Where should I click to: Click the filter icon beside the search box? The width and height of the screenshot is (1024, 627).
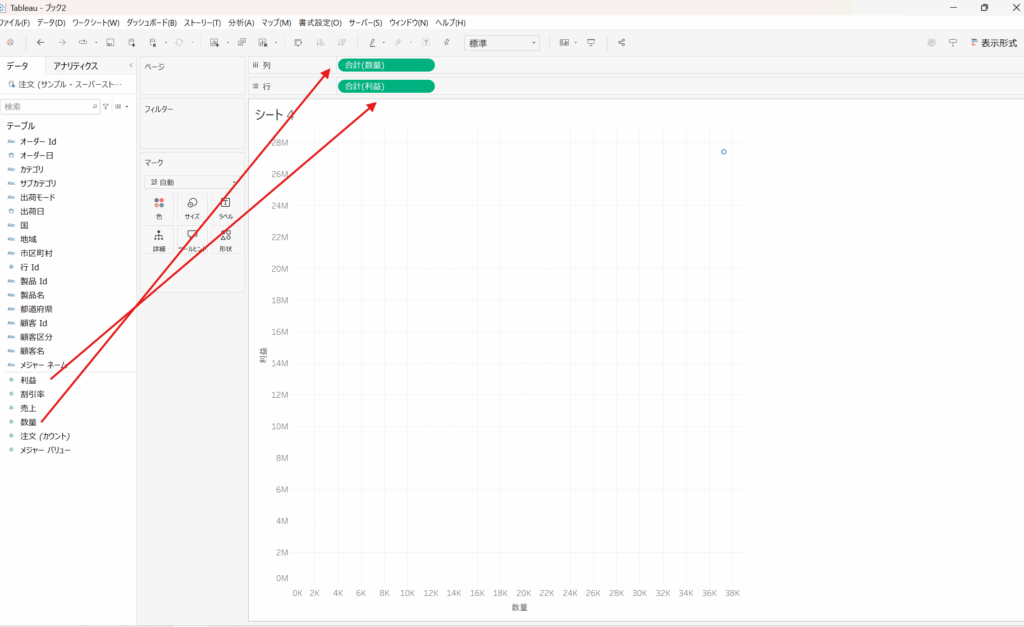coord(105,106)
